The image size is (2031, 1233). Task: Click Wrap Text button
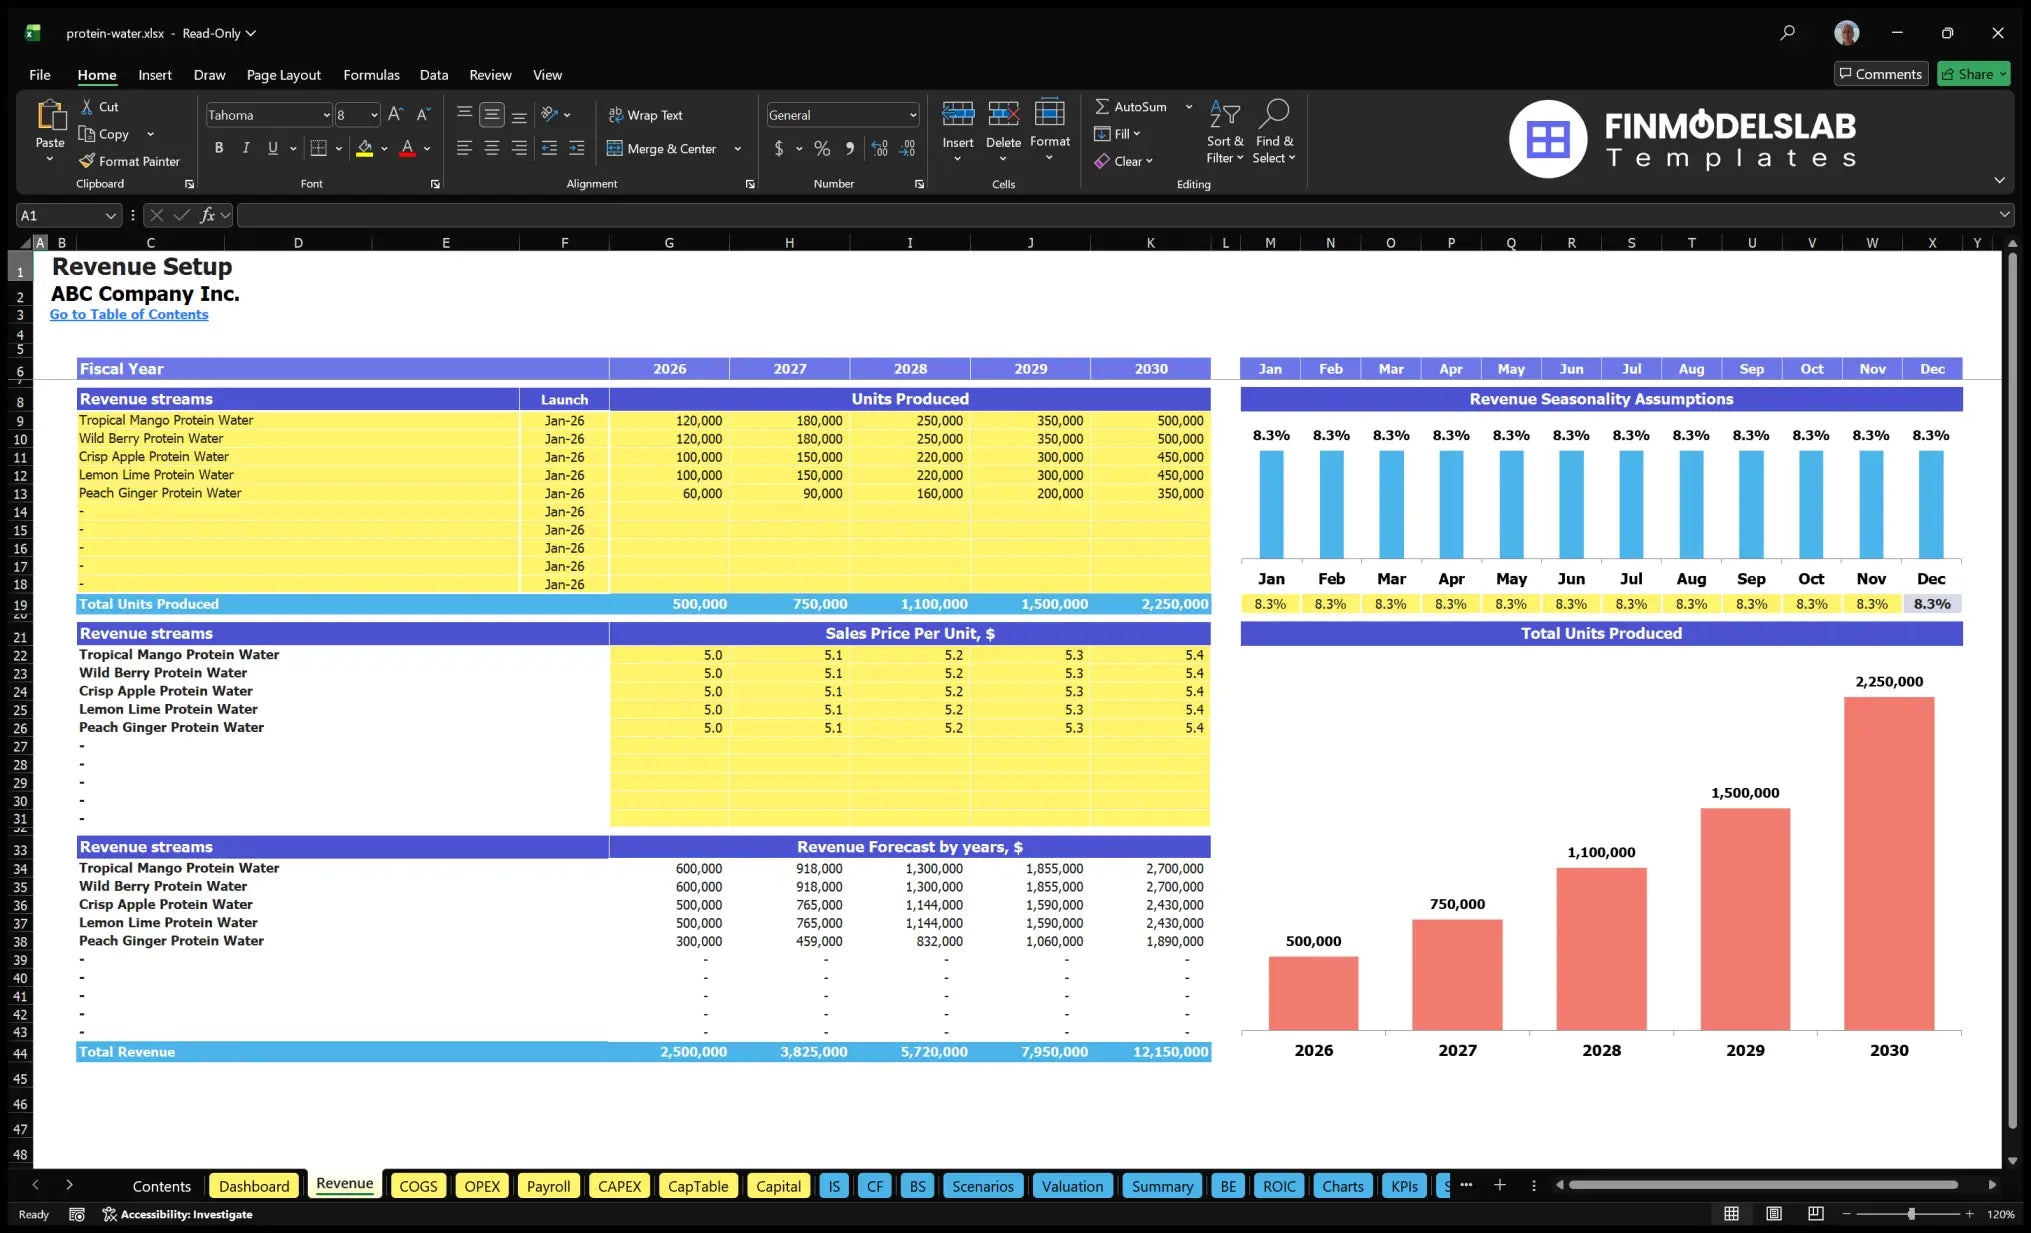point(645,115)
